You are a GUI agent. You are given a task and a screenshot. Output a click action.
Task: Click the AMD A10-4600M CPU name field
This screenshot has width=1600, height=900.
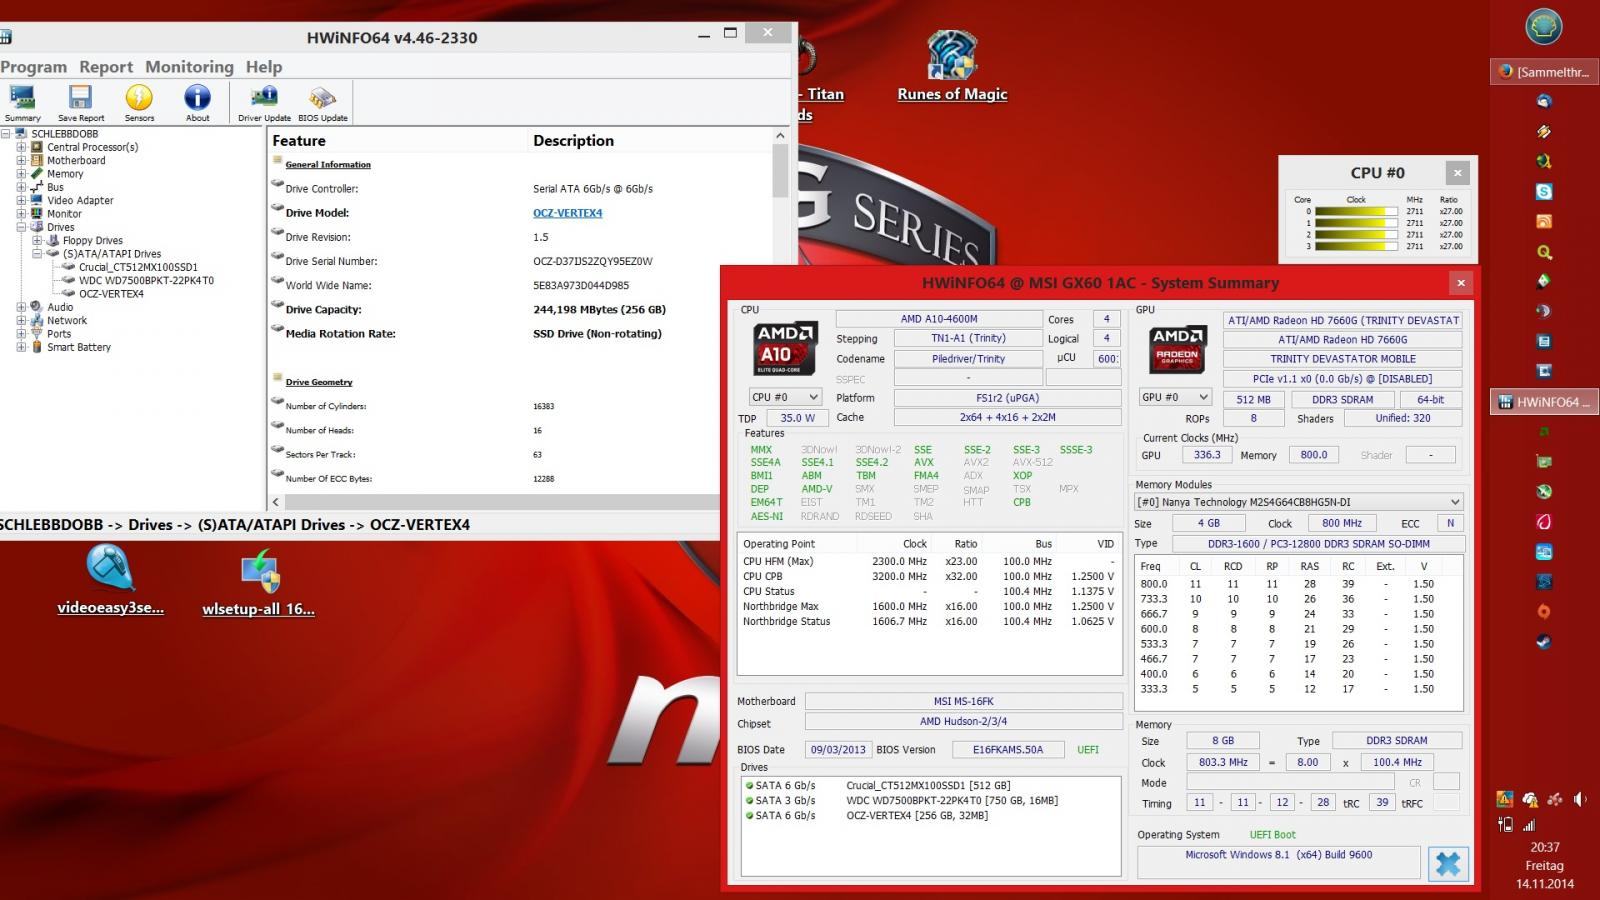click(938, 319)
